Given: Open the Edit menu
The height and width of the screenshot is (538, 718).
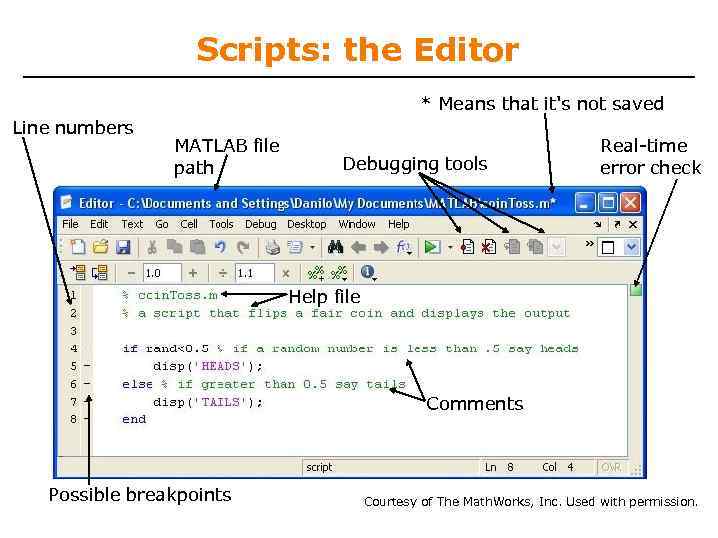Looking at the screenshot, I should pyautogui.click(x=99, y=224).
